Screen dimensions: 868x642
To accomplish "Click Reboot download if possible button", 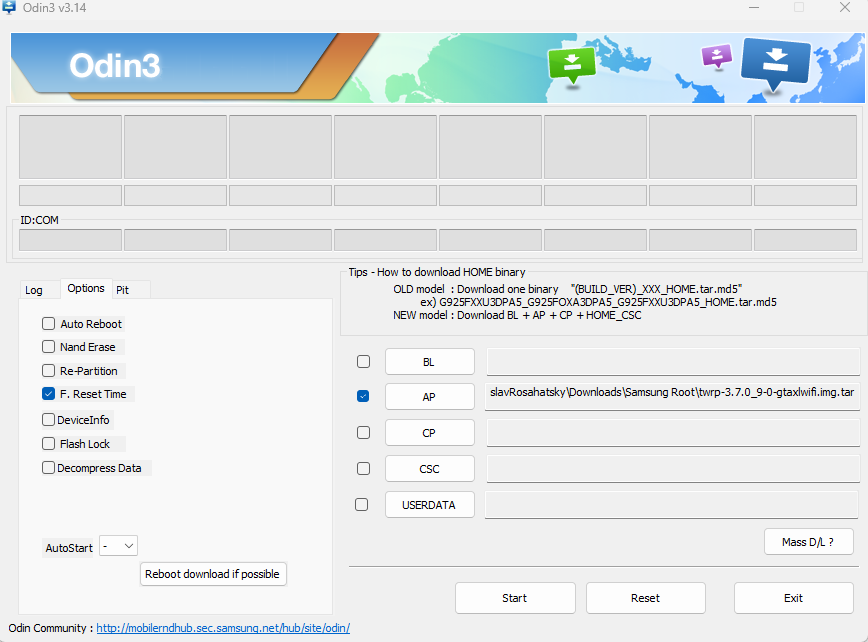I will coord(214,574).
